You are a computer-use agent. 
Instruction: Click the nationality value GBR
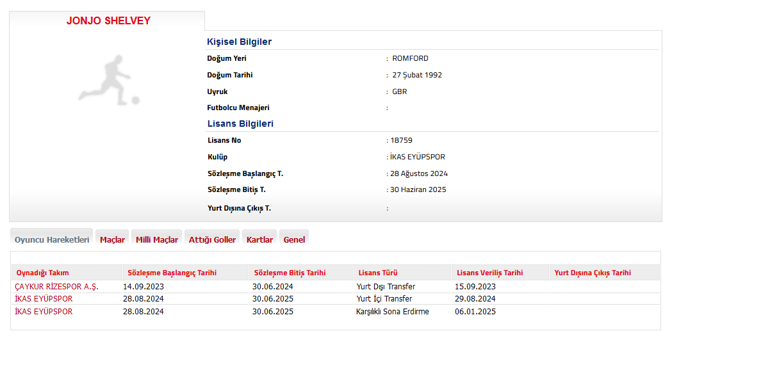[399, 92]
